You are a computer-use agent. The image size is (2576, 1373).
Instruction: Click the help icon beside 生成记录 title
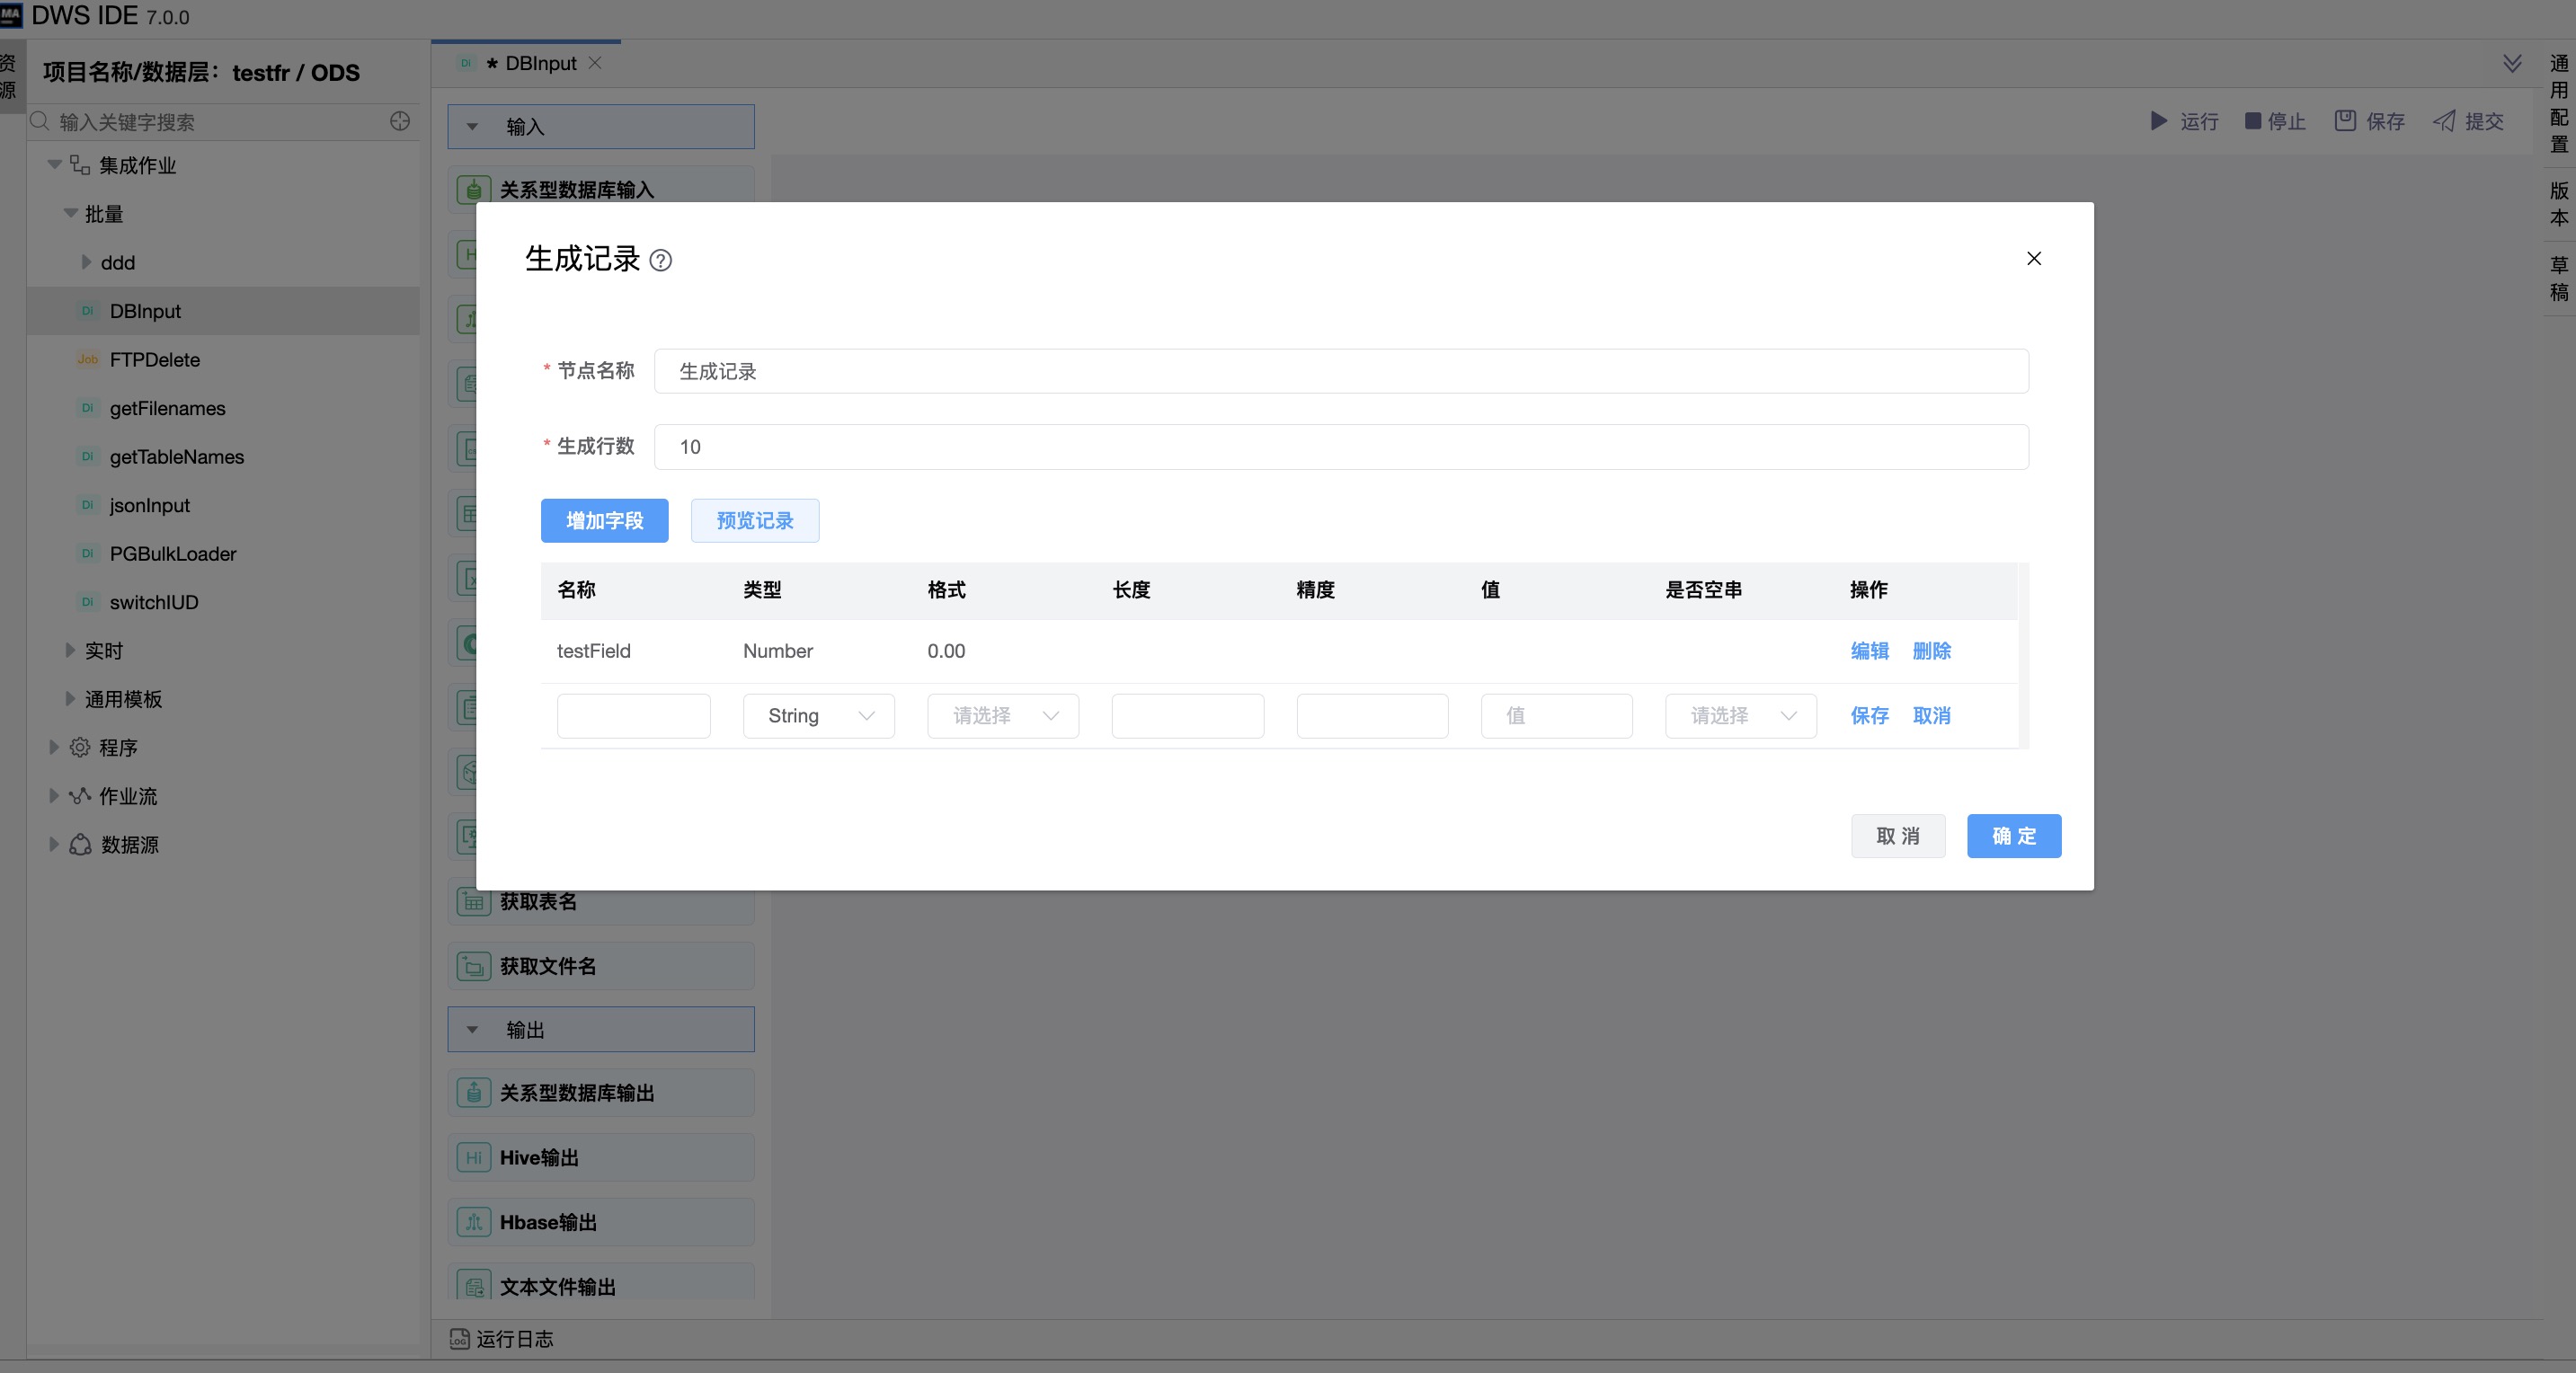[x=660, y=261]
